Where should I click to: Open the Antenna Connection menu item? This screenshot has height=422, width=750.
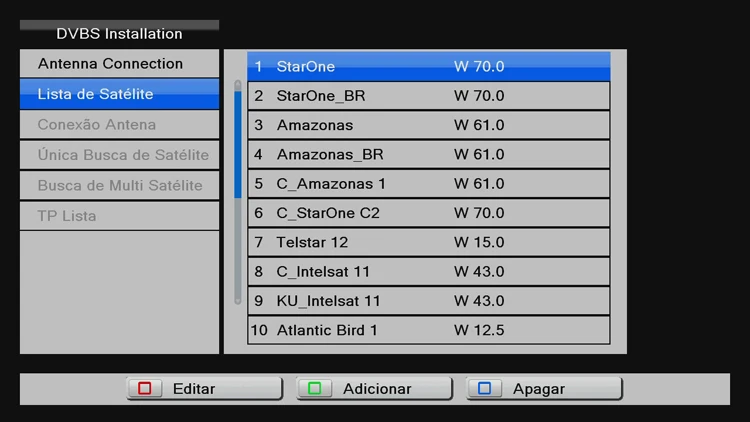tap(120, 64)
